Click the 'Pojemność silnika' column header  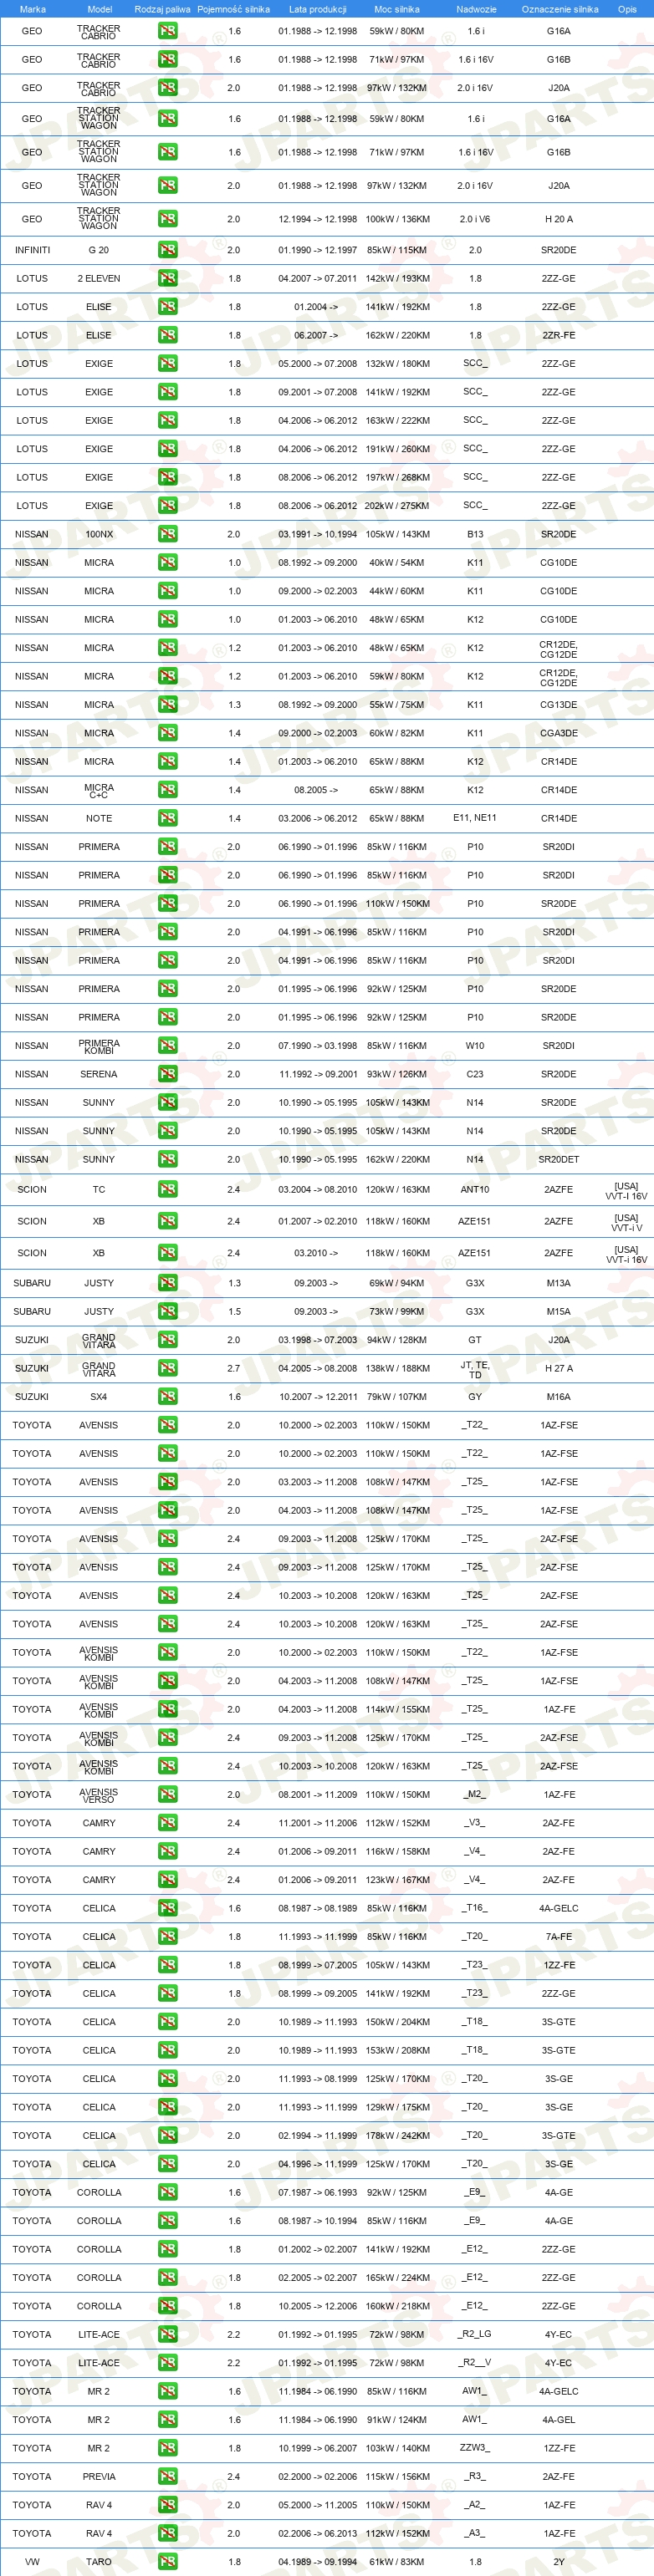[233, 9]
